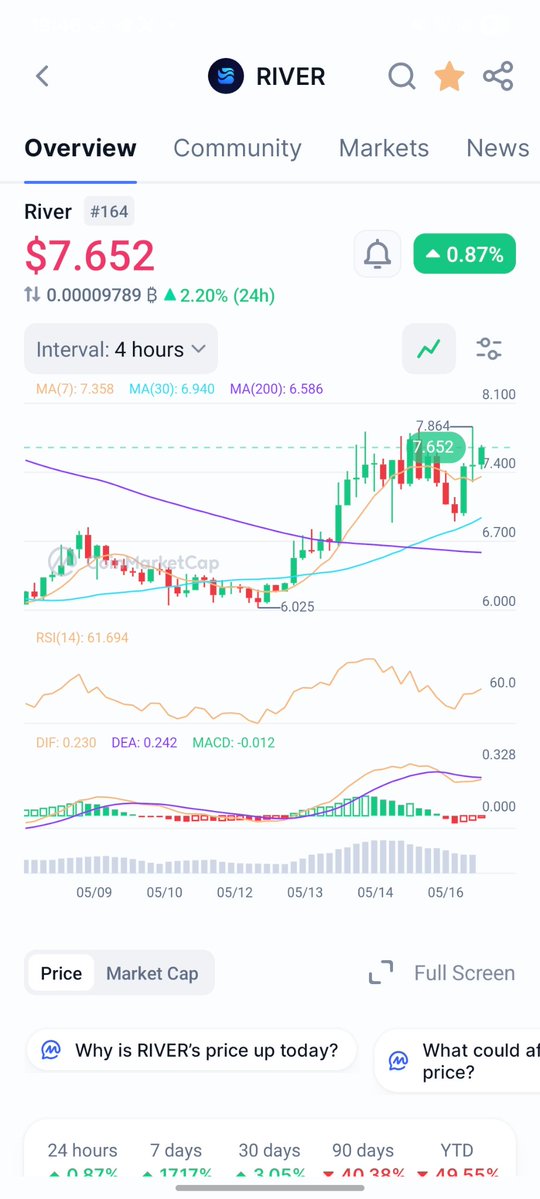Viewport: 540px width, 1199px height.
Task: Ask Why is RIVER's price up today?
Action: (x=192, y=1050)
